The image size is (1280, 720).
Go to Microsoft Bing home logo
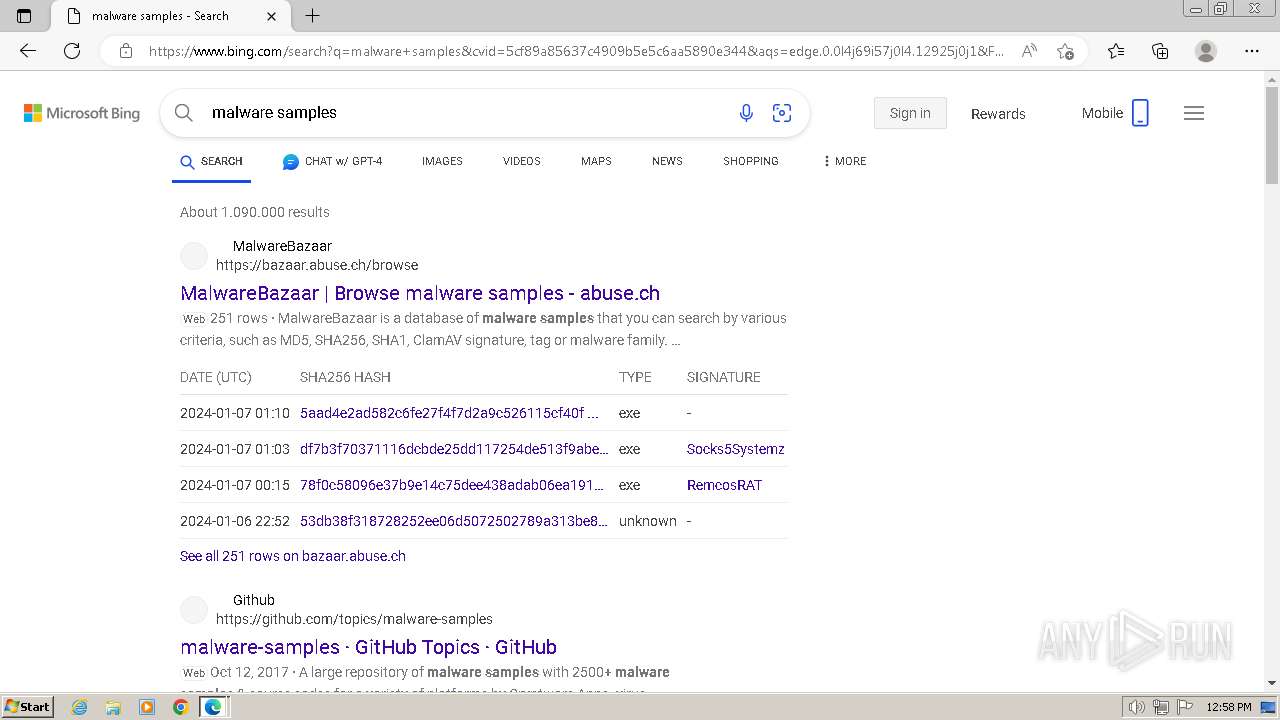(82, 113)
